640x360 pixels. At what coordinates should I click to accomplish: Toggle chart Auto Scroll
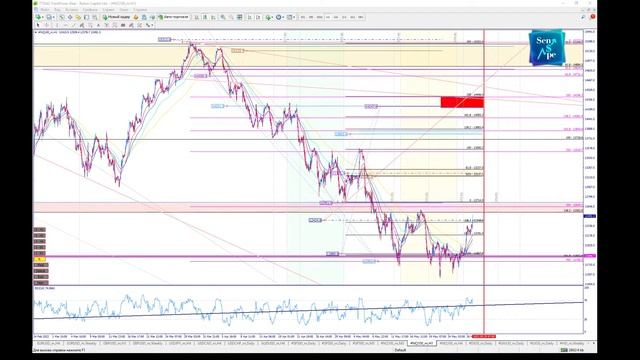[x=249, y=17]
